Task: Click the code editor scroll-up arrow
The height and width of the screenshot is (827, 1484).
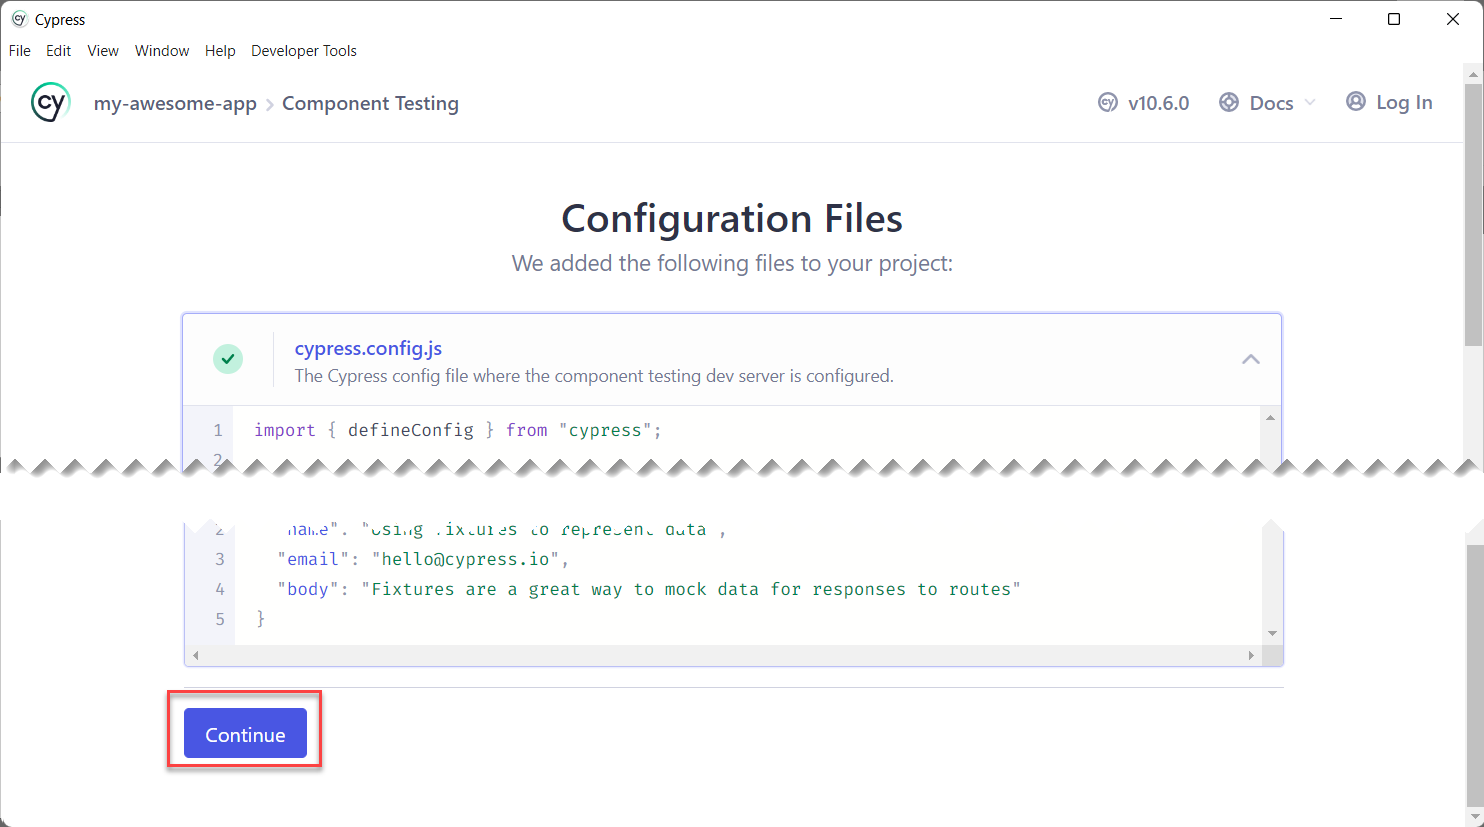Action: [1270, 418]
